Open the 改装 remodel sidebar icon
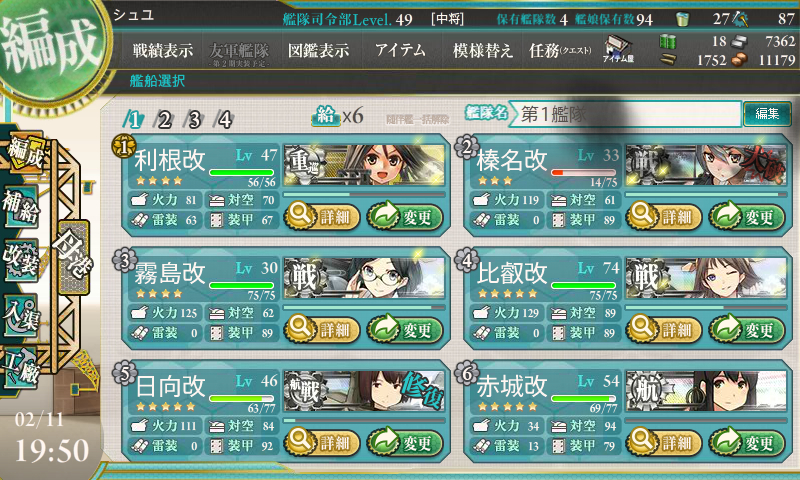Screen dimensions: 800x480 tap(21, 260)
